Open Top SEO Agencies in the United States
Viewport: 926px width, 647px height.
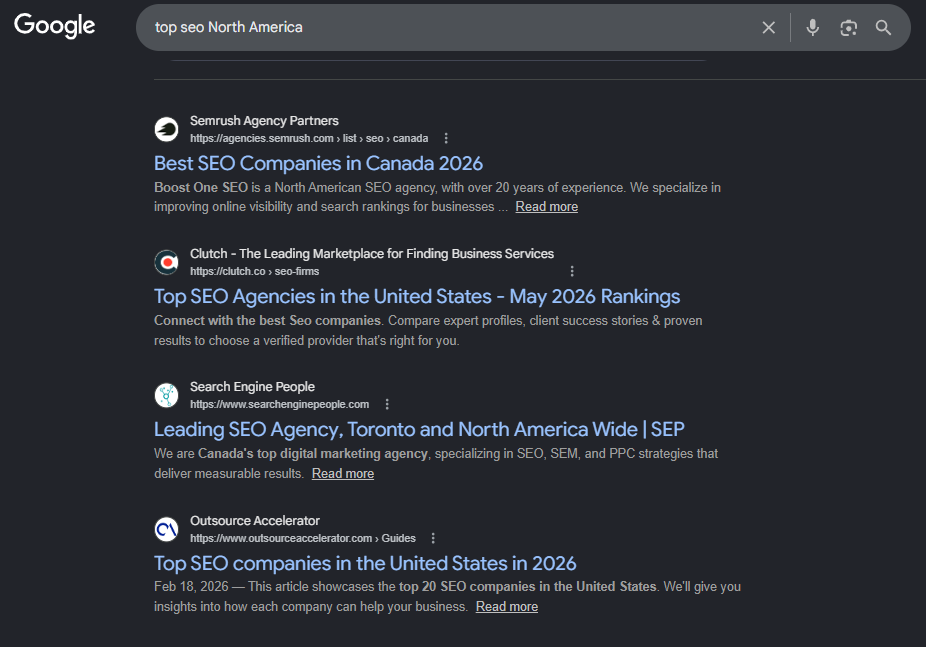[x=417, y=296]
